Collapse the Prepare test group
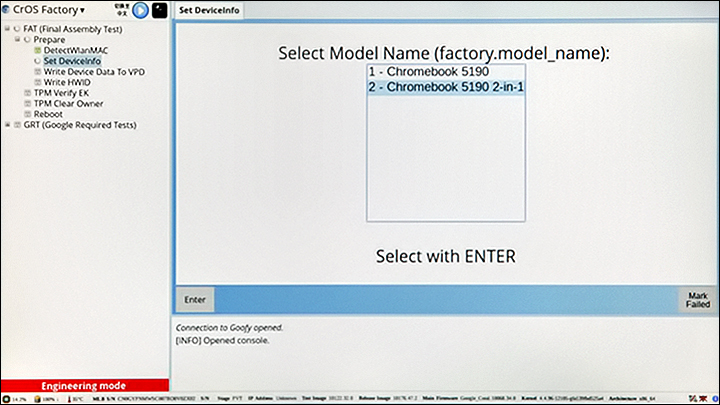 pyautogui.click(x=17, y=40)
